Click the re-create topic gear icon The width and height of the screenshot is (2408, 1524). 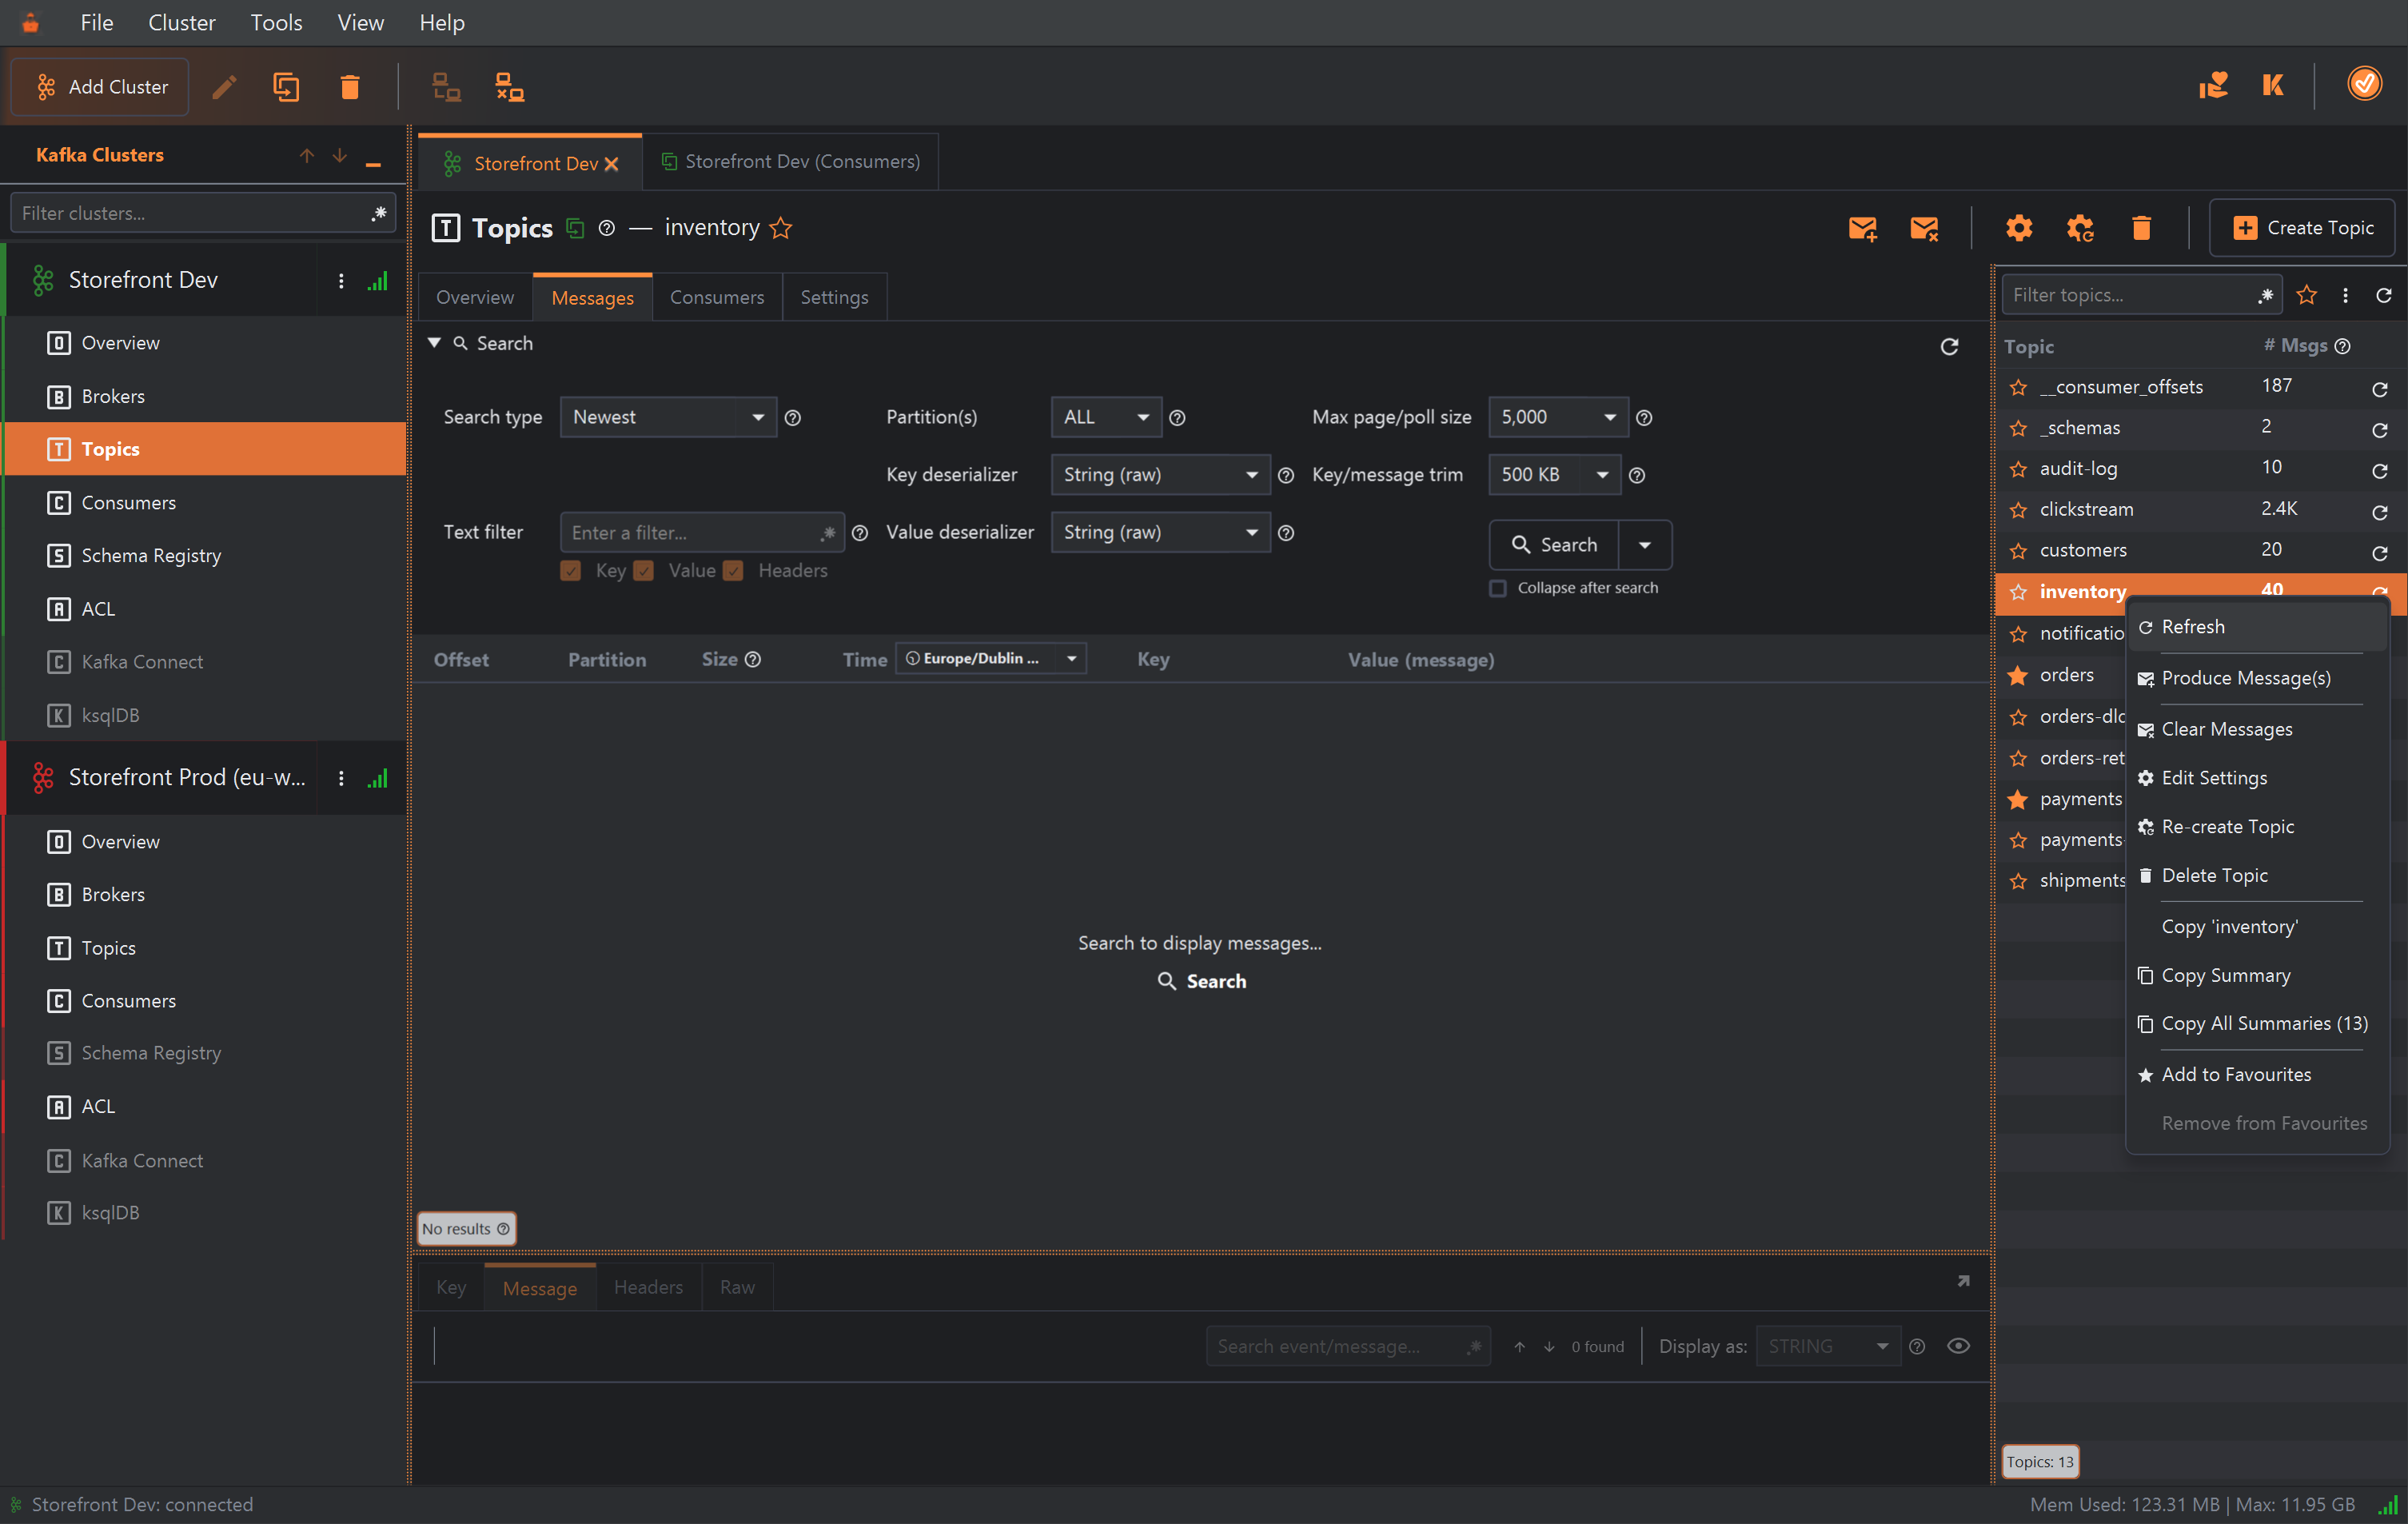[2080, 228]
